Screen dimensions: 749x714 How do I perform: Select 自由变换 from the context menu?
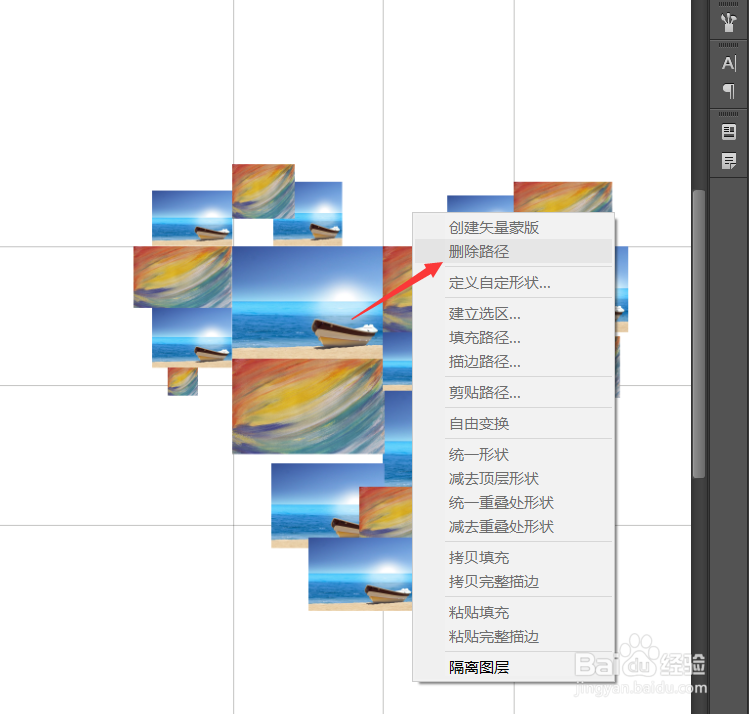[x=514, y=424]
